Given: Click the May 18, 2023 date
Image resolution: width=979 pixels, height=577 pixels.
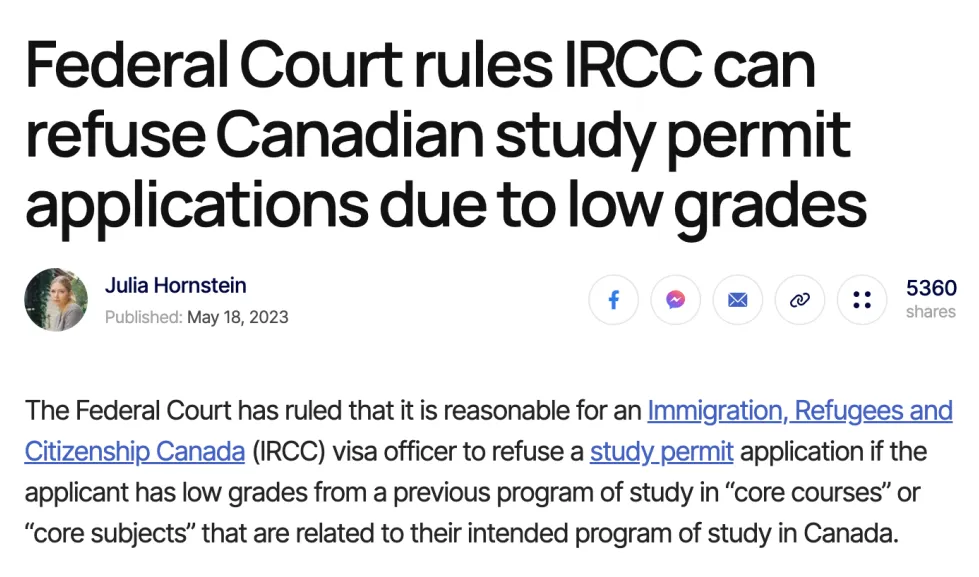Looking at the screenshot, I should click(238, 317).
